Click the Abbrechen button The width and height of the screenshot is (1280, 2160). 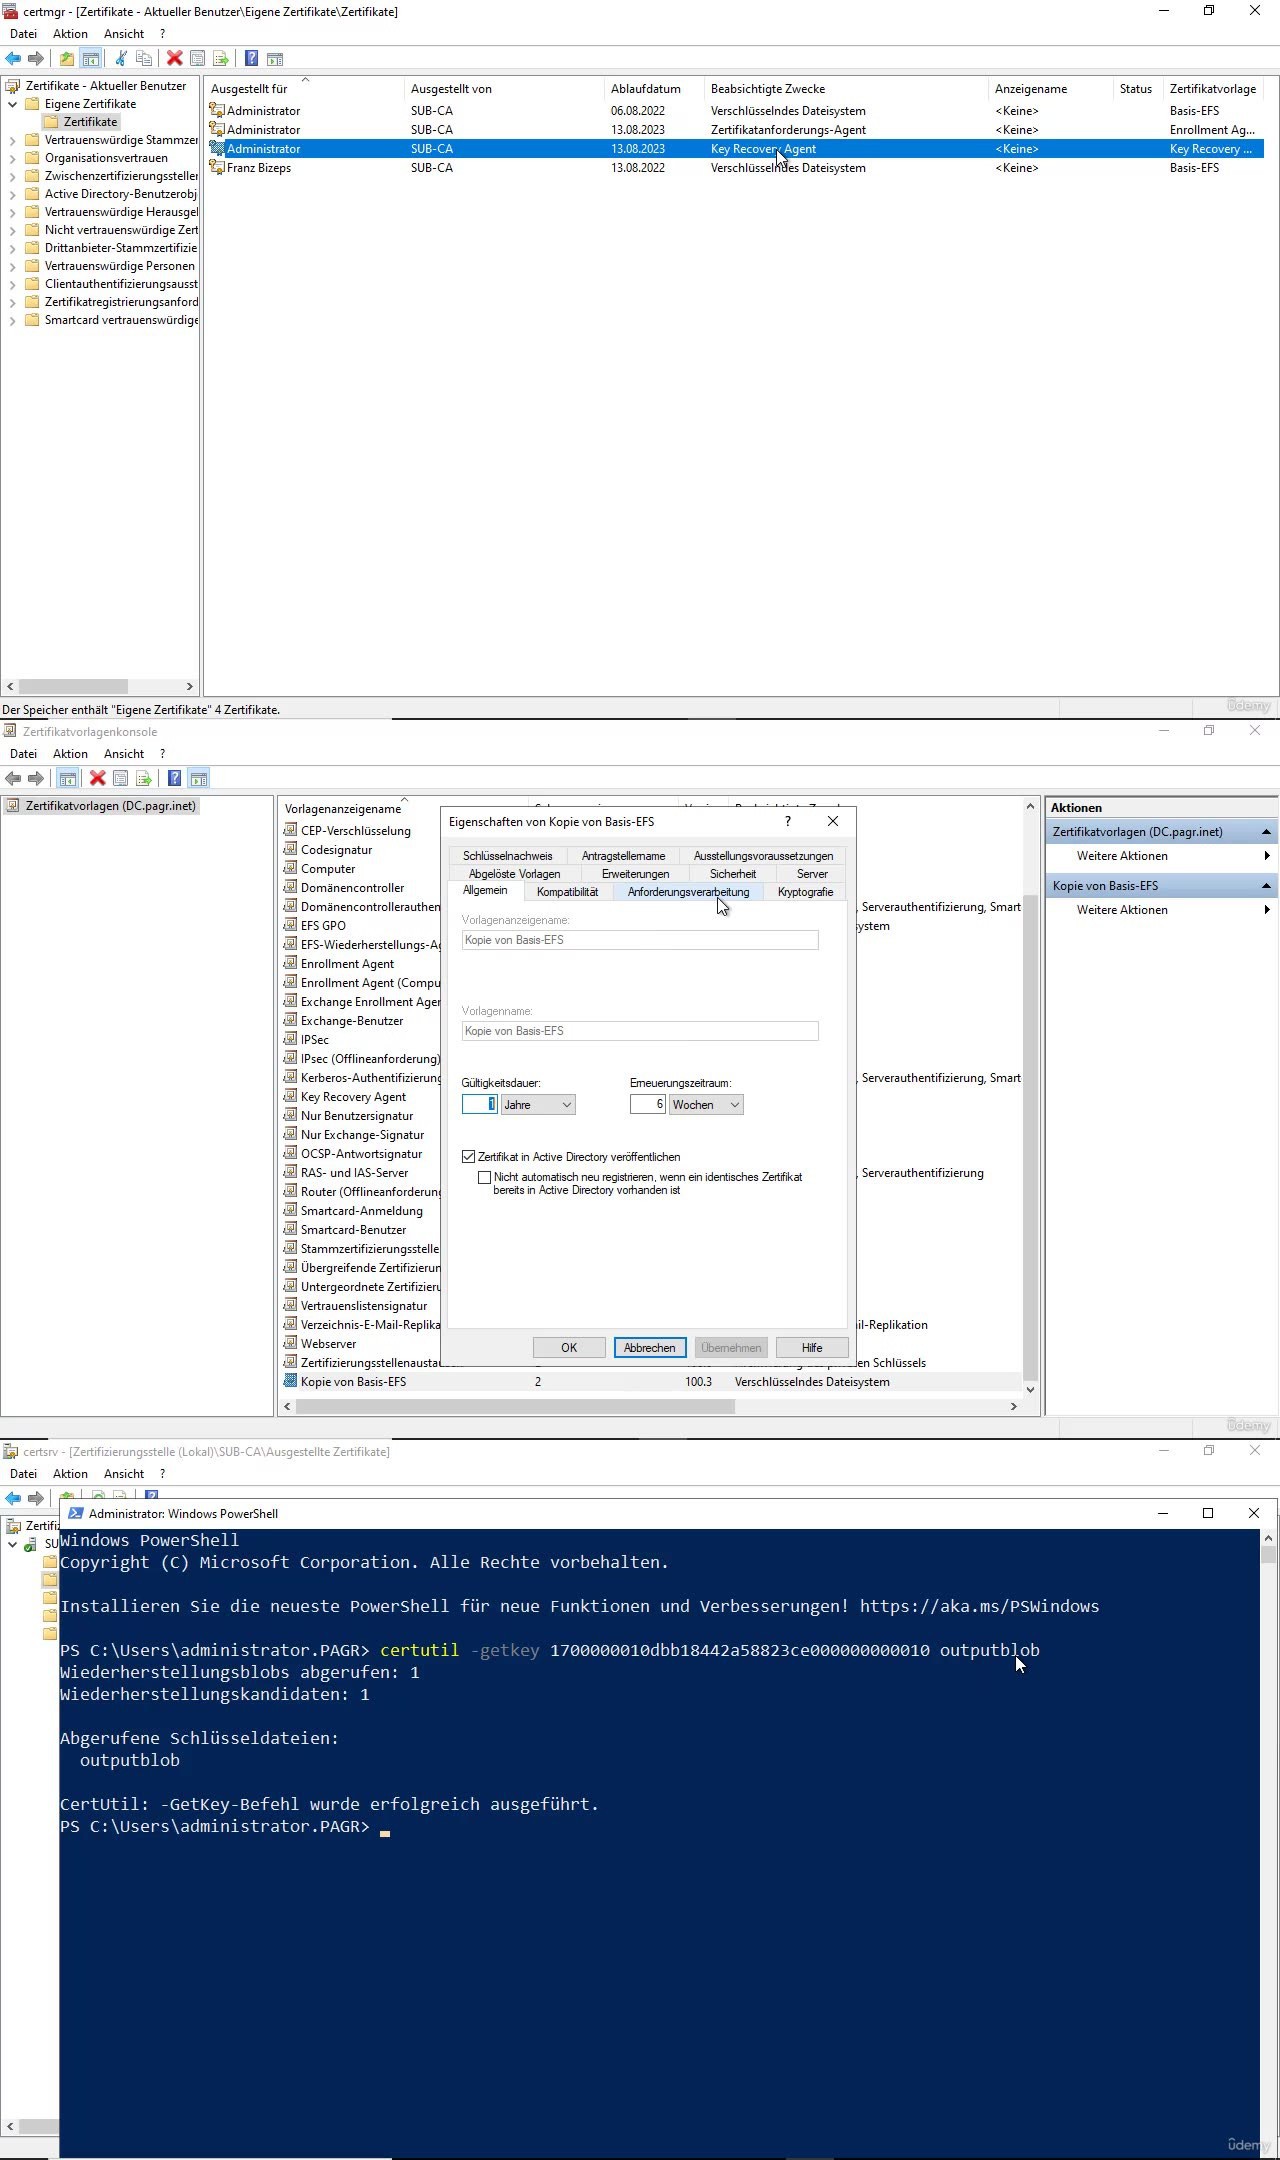(x=649, y=1348)
